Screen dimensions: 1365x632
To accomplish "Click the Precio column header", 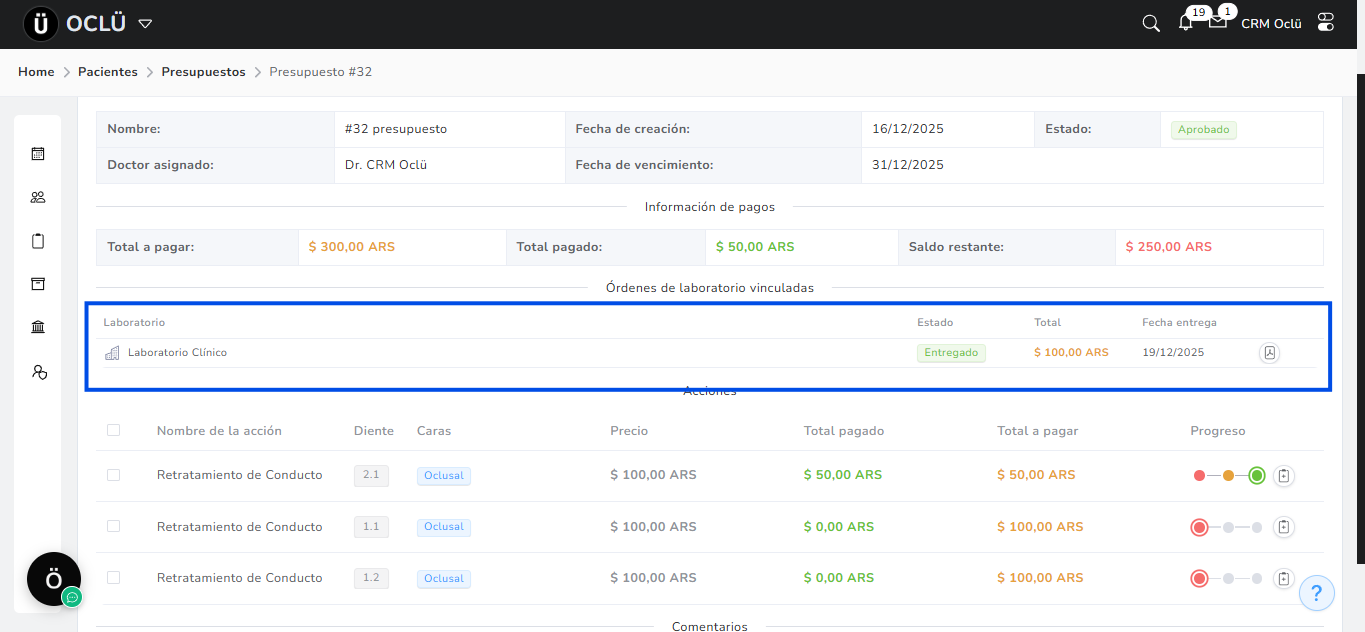I will pyautogui.click(x=629, y=431).
